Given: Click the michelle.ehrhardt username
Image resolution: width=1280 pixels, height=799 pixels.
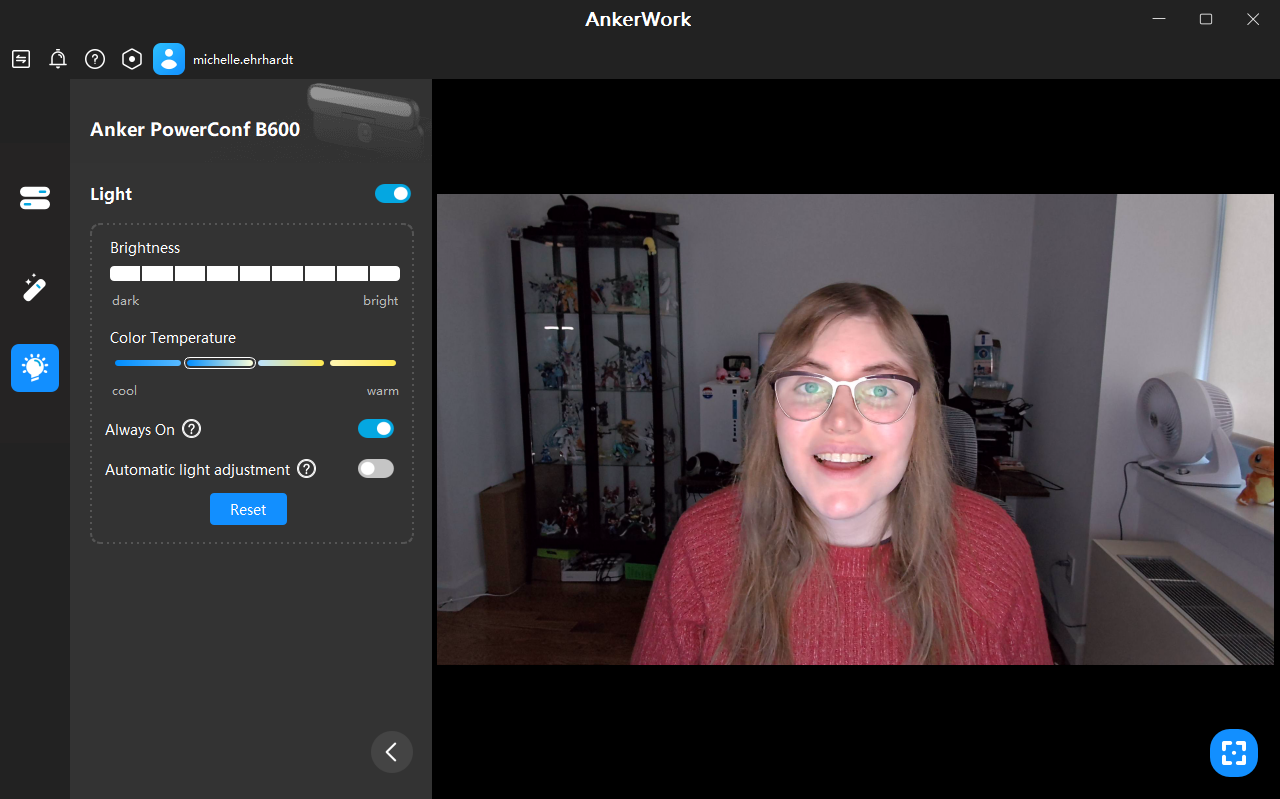Looking at the screenshot, I should click(243, 60).
